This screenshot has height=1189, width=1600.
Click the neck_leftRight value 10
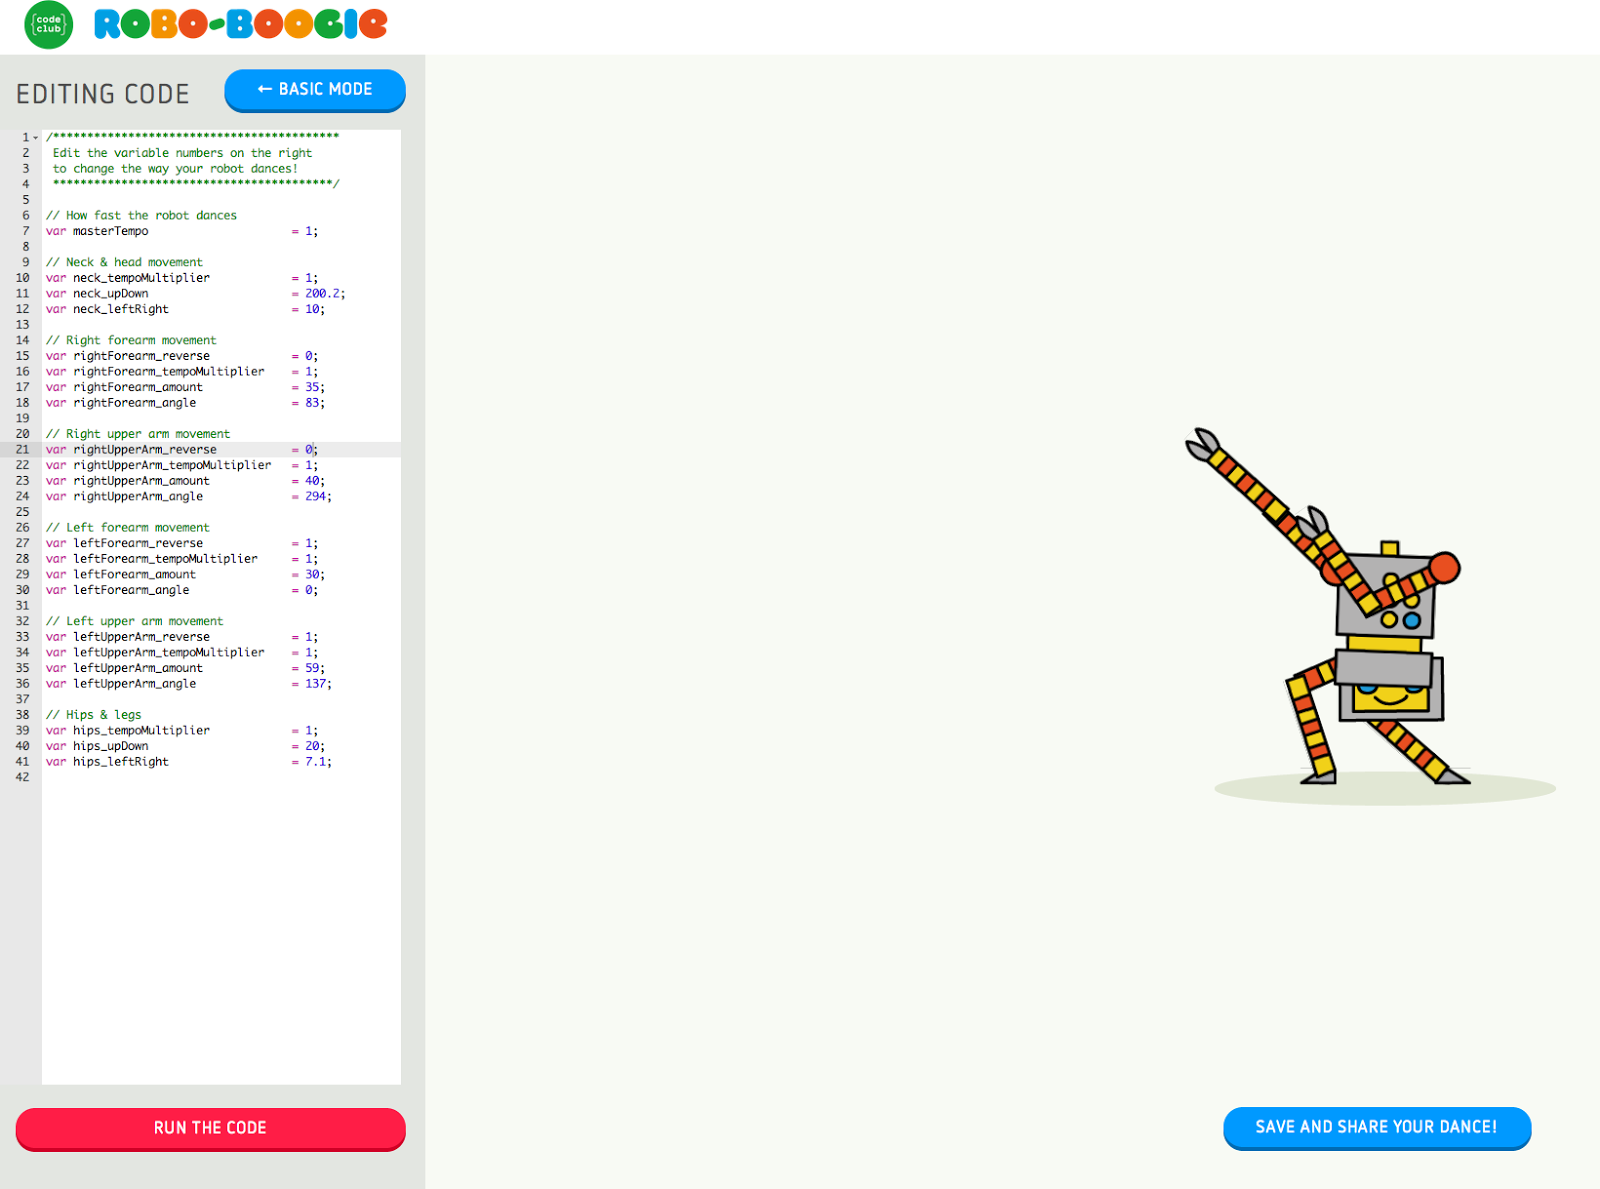point(312,309)
